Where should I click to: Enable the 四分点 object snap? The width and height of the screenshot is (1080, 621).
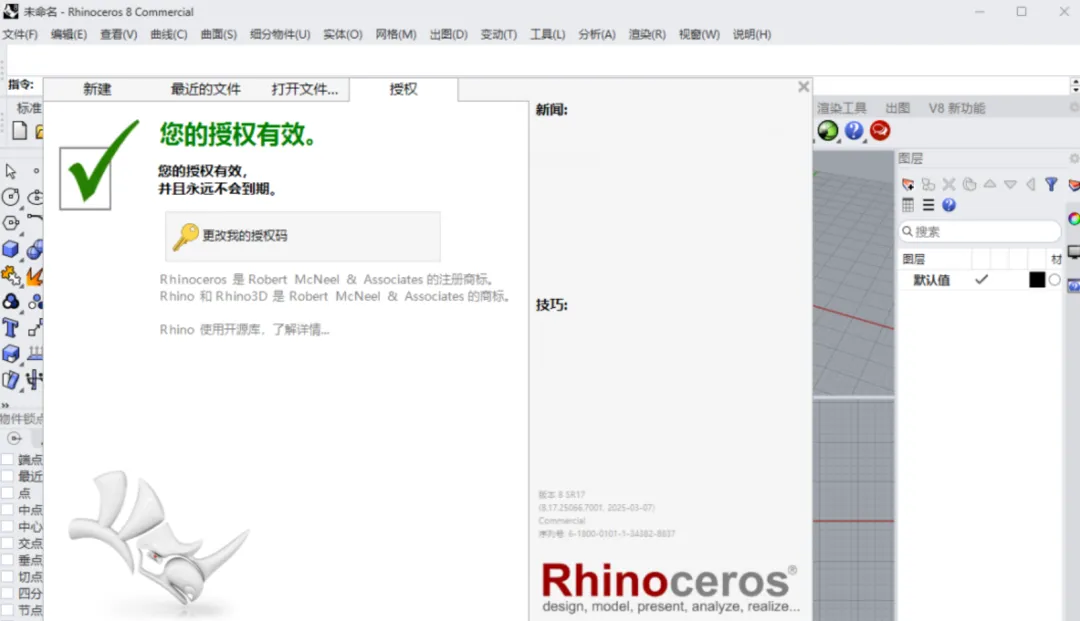tap(8, 593)
